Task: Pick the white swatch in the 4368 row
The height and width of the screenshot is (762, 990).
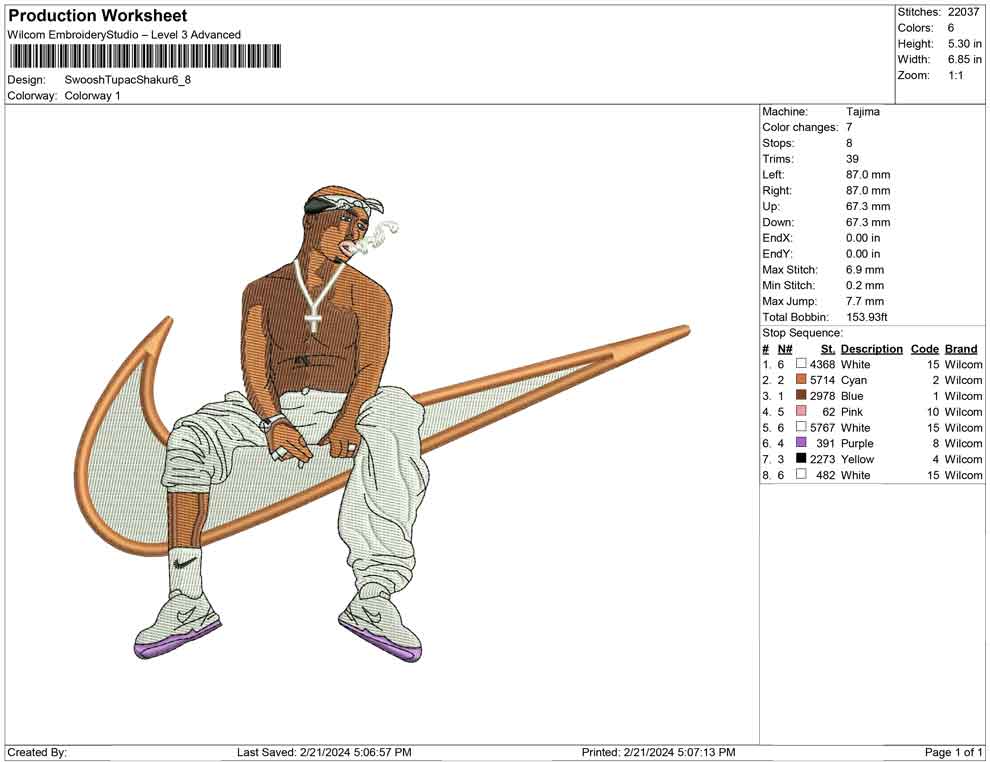Action: pos(801,364)
